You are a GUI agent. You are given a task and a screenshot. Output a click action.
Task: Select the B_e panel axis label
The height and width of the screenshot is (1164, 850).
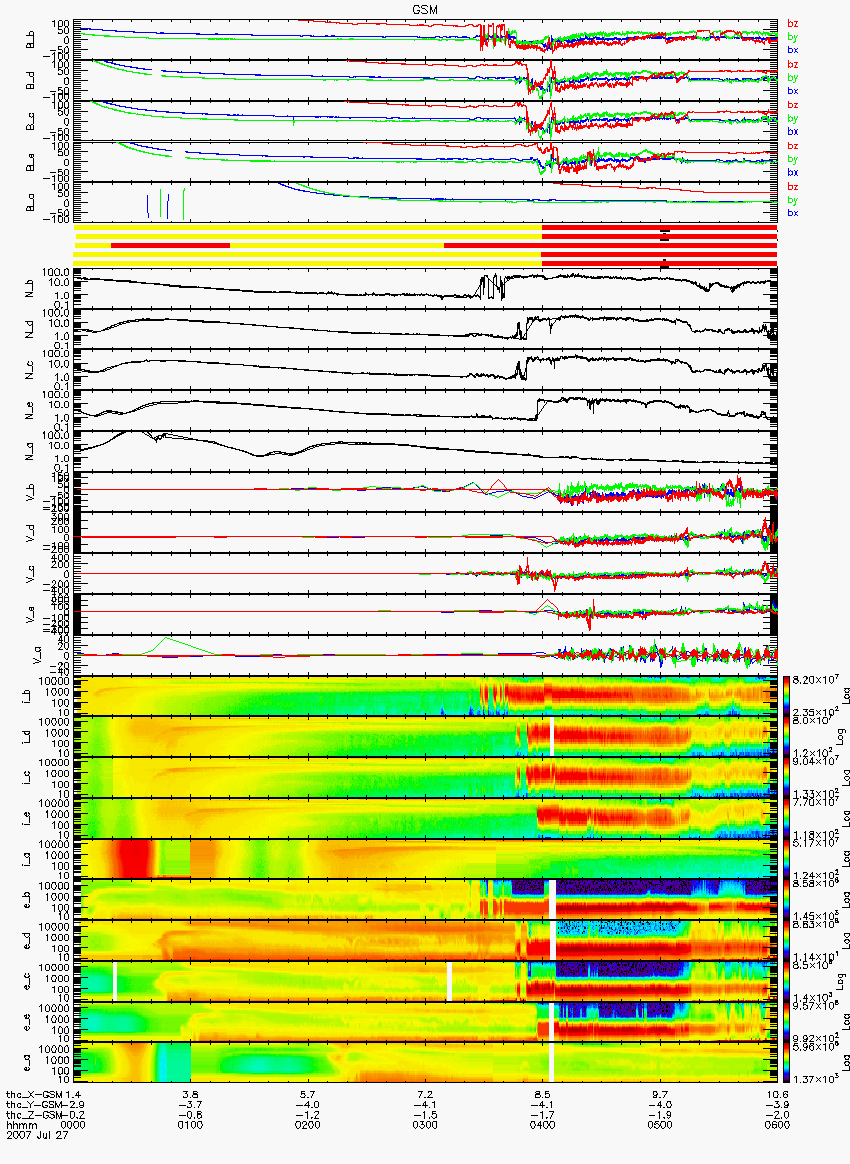pyautogui.click(x=31, y=162)
